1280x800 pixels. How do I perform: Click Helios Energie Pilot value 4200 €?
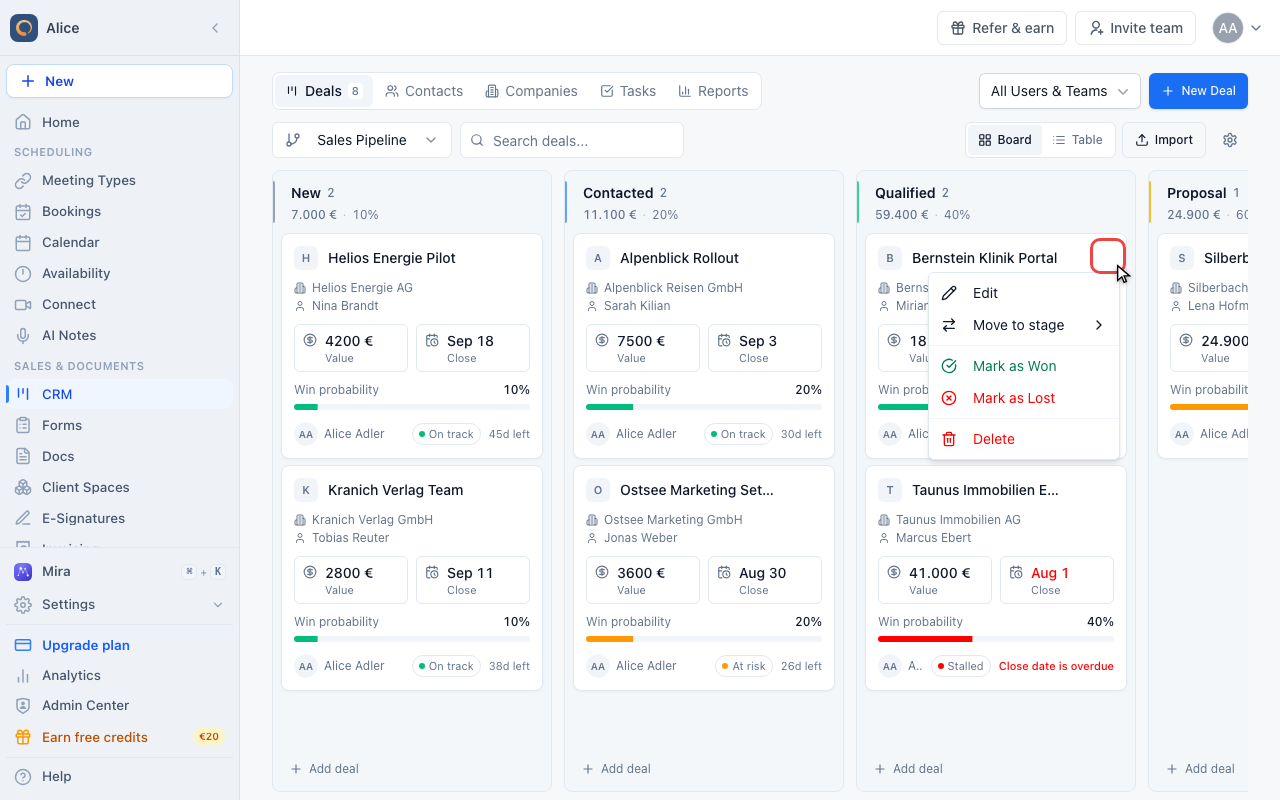(351, 348)
